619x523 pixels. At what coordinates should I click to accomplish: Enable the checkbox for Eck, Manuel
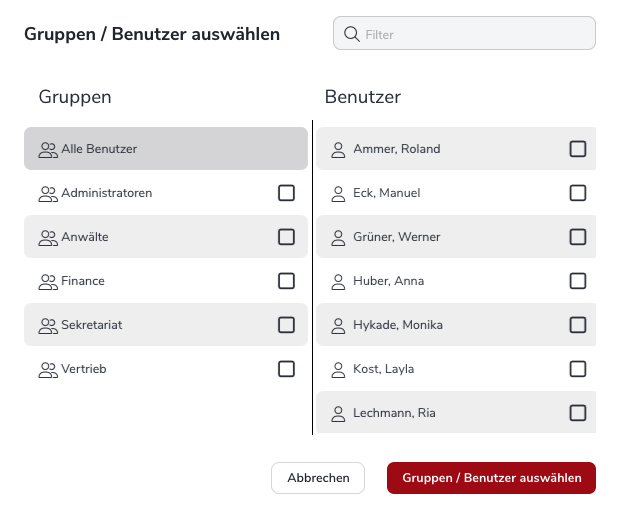578,193
